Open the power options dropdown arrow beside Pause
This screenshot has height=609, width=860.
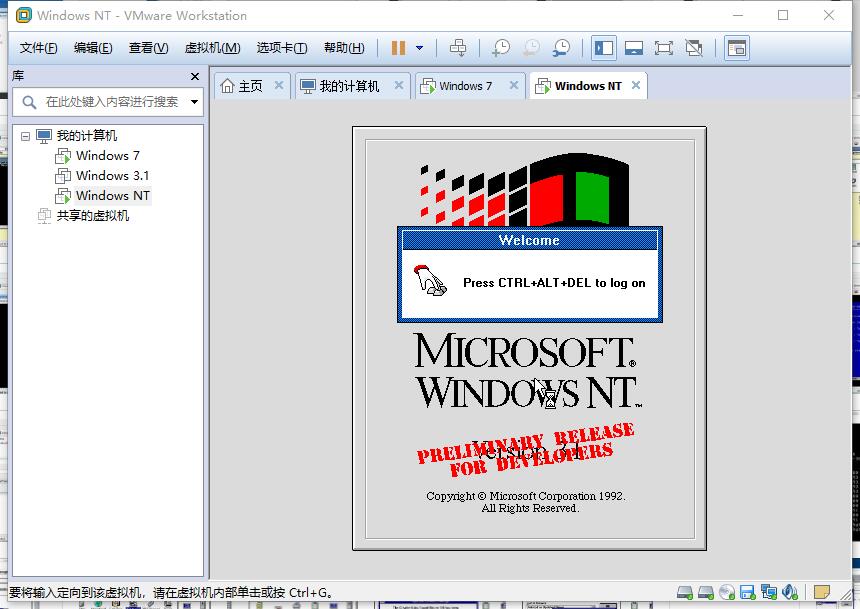pyautogui.click(x=420, y=48)
